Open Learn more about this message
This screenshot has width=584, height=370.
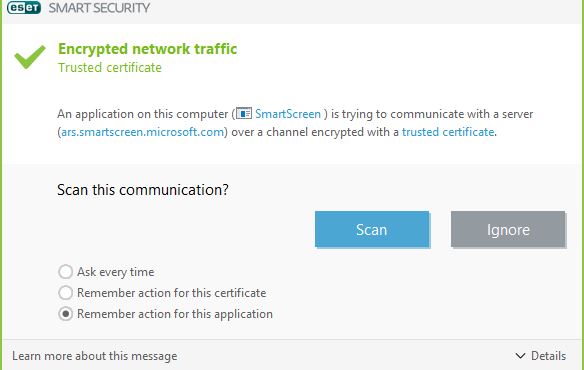(x=95, y=356)
